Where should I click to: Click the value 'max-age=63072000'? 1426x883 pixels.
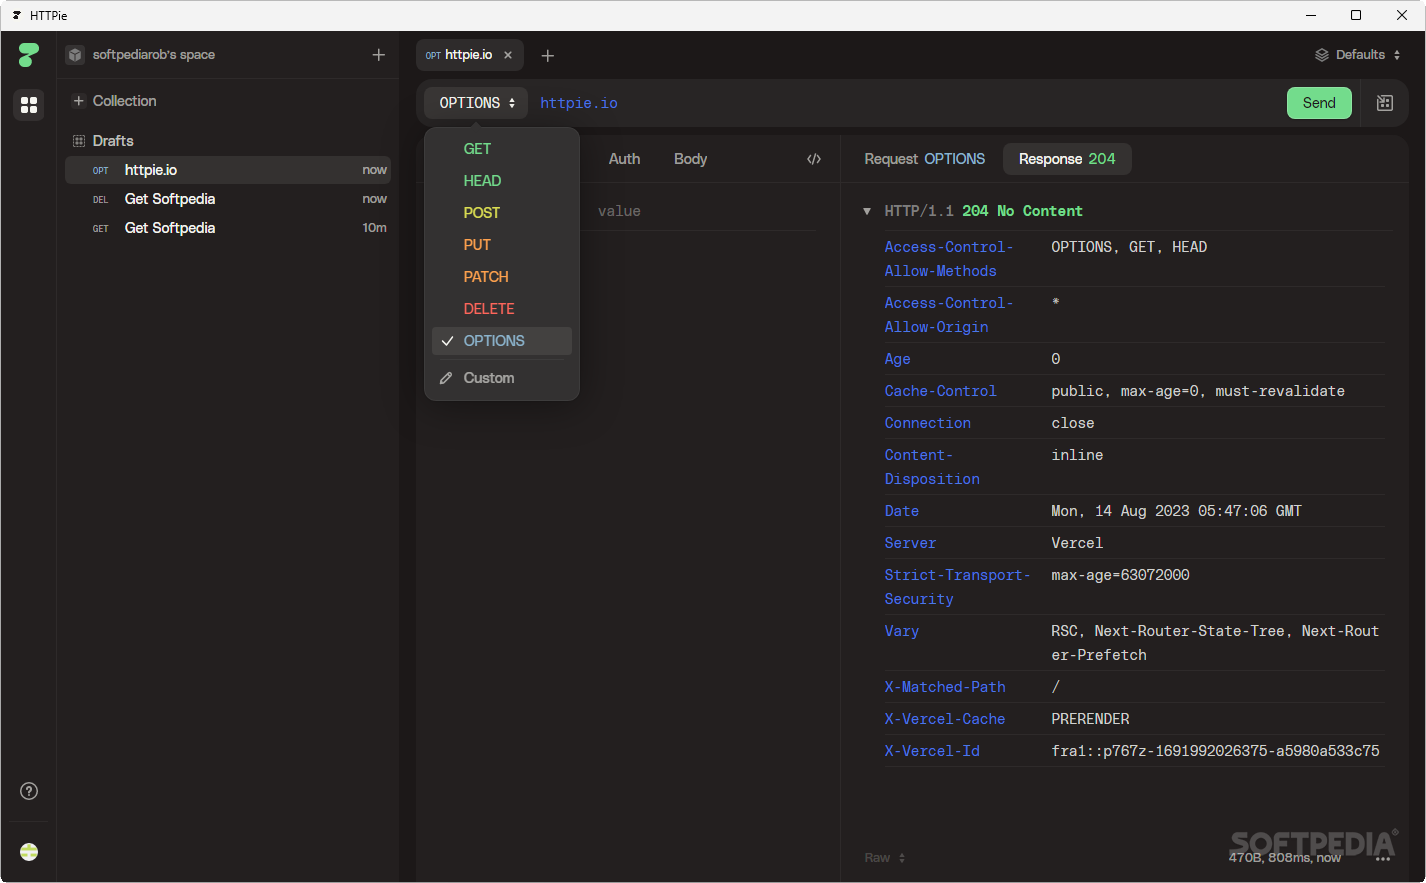pos(1120,575)
